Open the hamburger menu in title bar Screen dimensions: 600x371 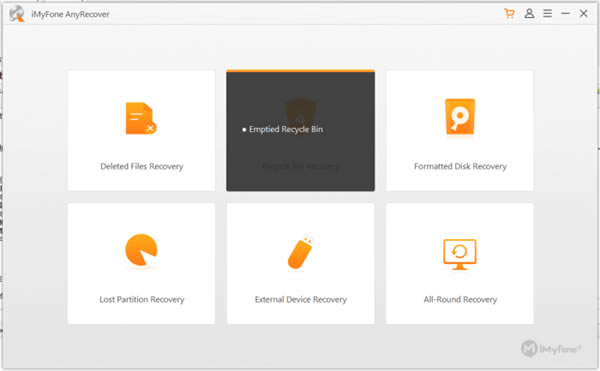548,14
